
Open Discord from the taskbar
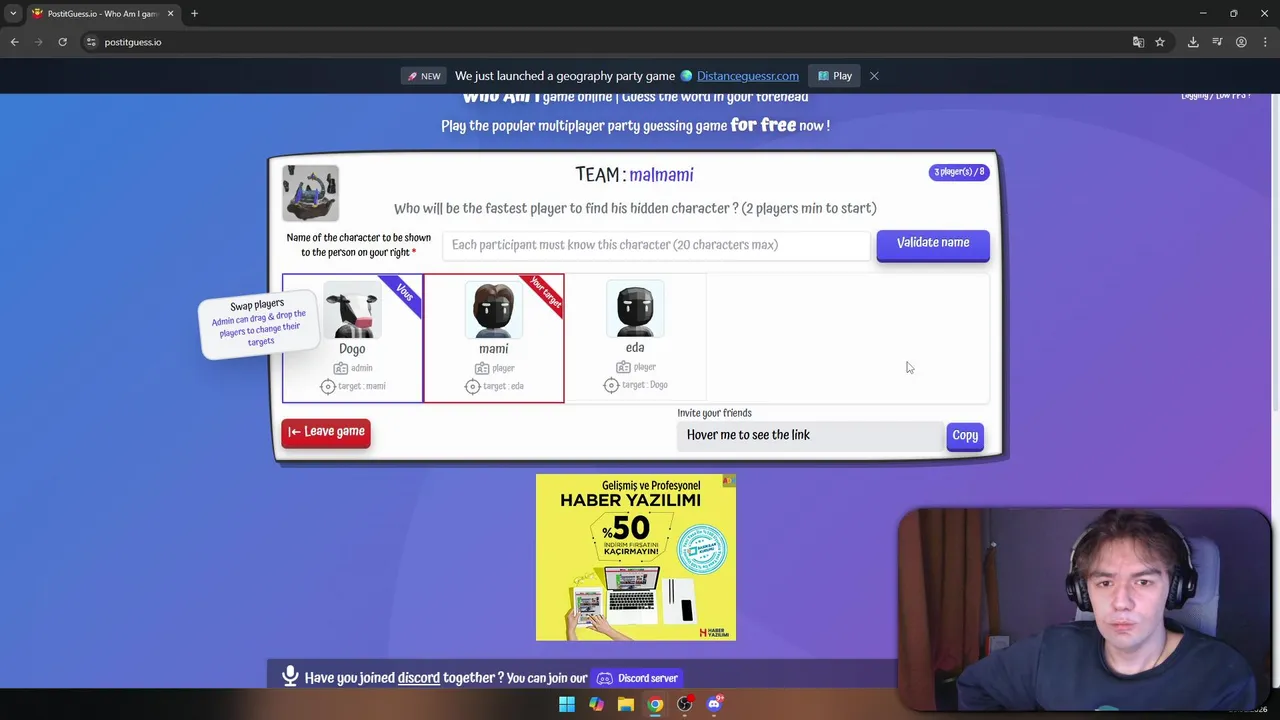pyautogui.click(x=714, y=704)
